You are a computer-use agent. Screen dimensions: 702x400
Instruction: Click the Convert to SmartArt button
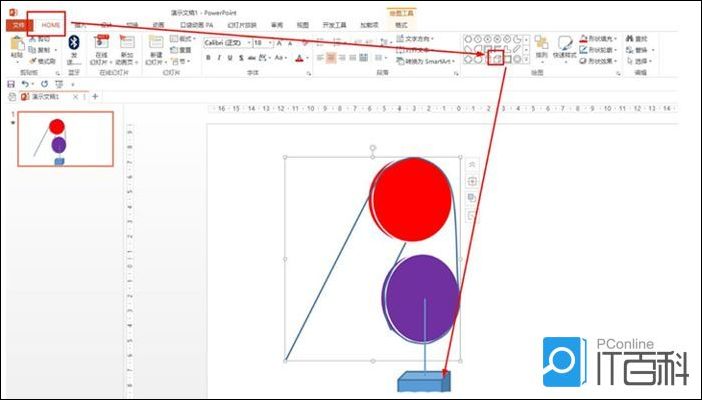tap(425, 61)
